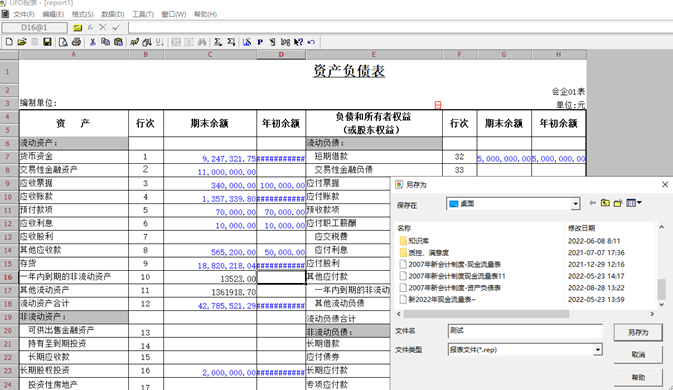Screen dimensions: 673x390
Task: Select file 新2022年现金流量表~
Action: [x=438, y=299]
